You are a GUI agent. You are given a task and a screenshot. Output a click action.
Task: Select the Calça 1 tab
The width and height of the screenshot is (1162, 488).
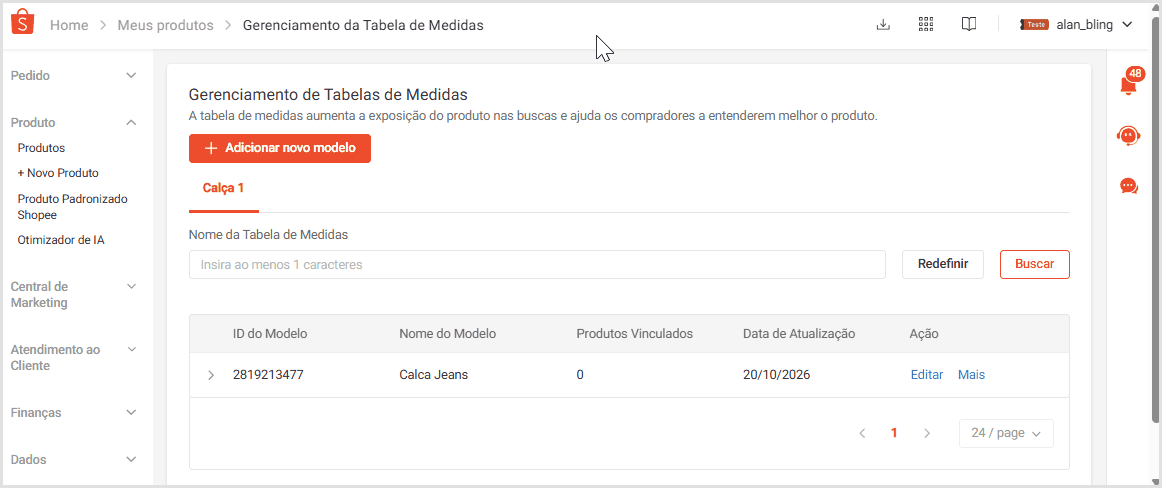tap(223, 188)
